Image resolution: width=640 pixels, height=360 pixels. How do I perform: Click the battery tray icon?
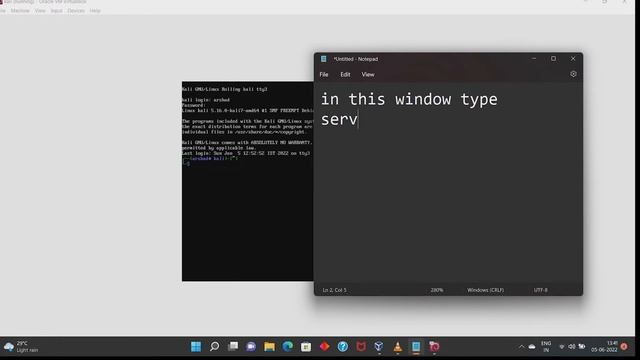[582, 347]
